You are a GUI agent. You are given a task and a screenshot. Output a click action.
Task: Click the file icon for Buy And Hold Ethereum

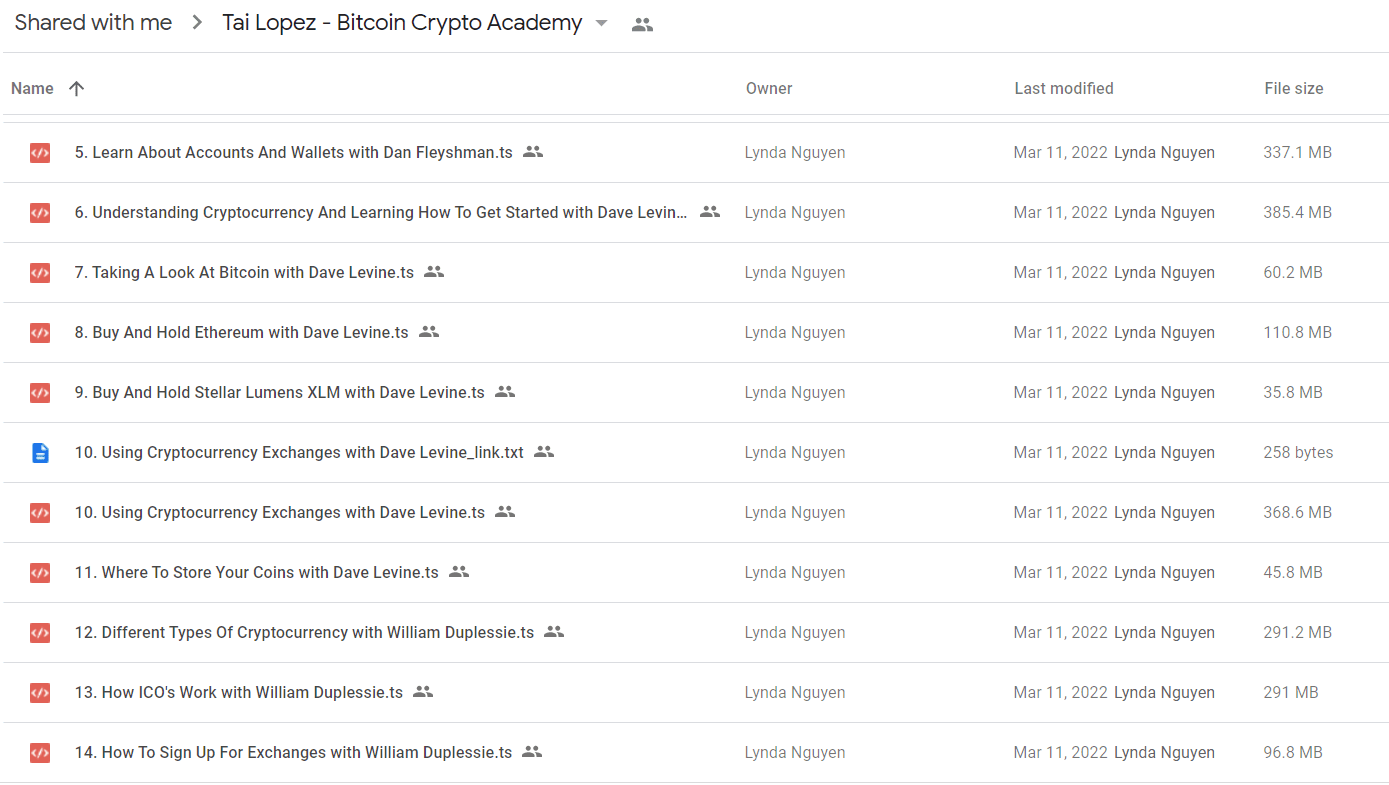(x=40, y=333)
